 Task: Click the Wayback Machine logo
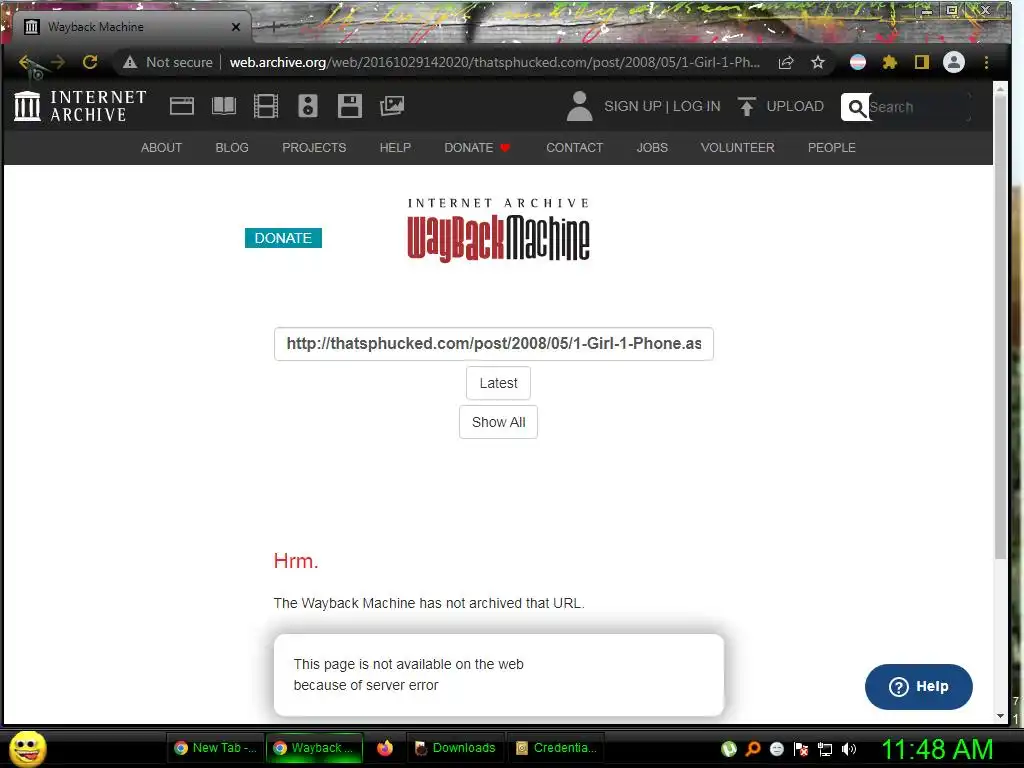498,230
